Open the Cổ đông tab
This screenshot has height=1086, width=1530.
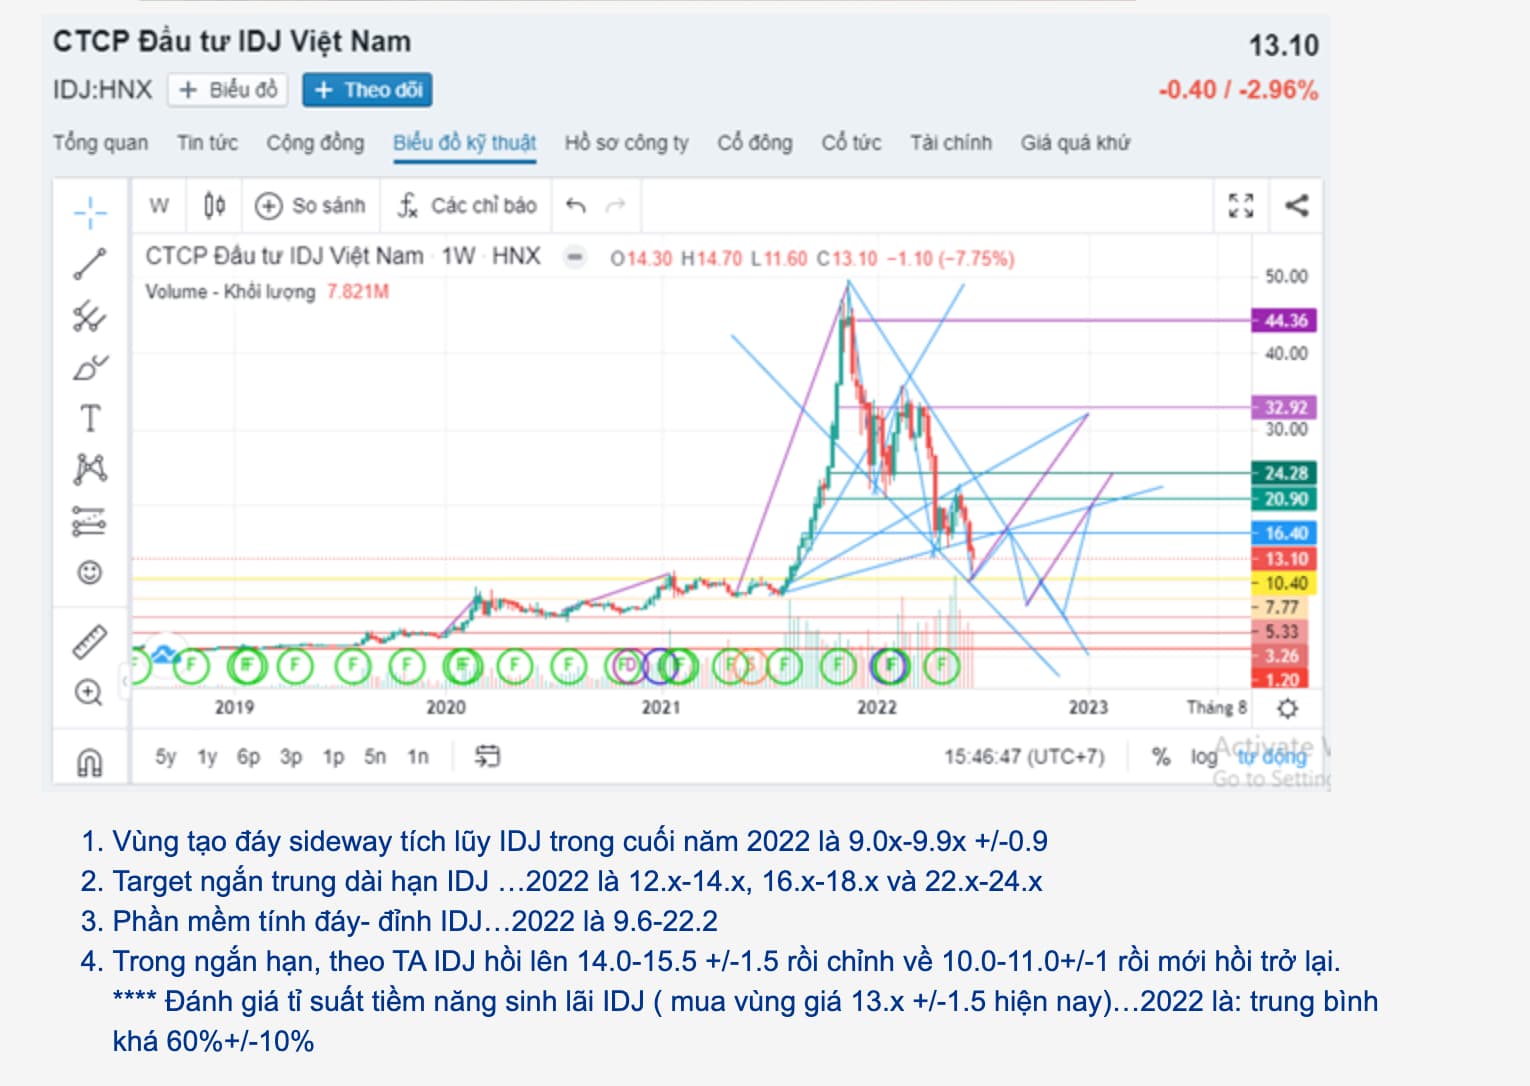point(755,143)
